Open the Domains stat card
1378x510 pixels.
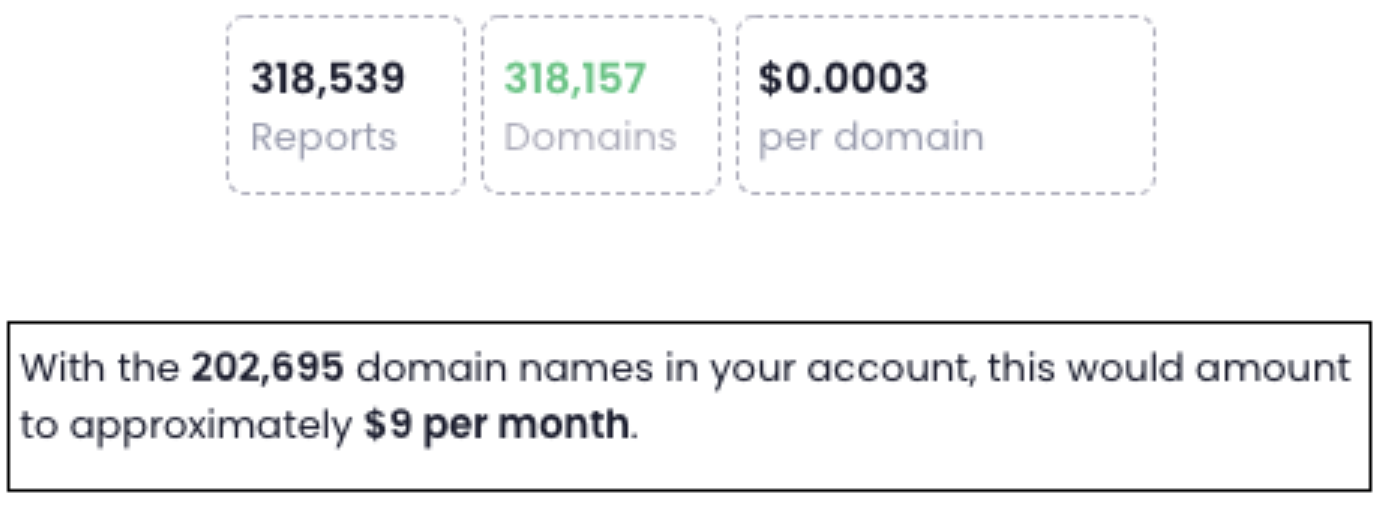pos(601,105)
